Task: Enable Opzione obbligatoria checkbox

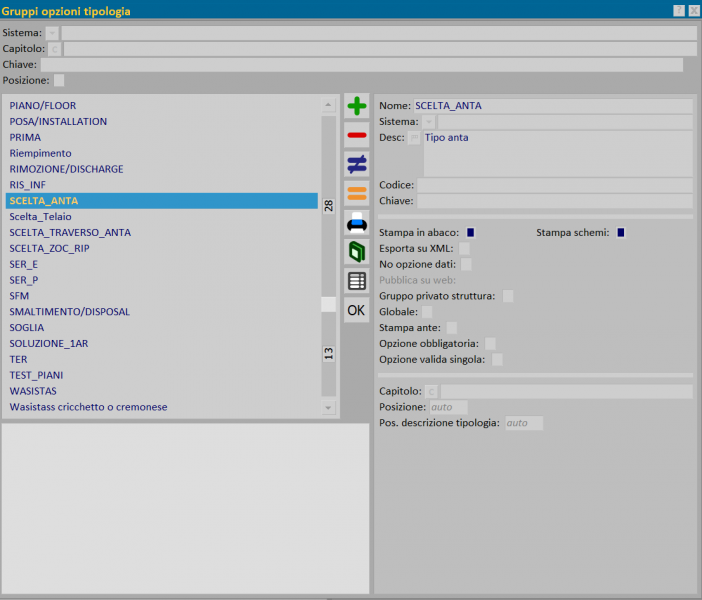Action: (490, 343)
